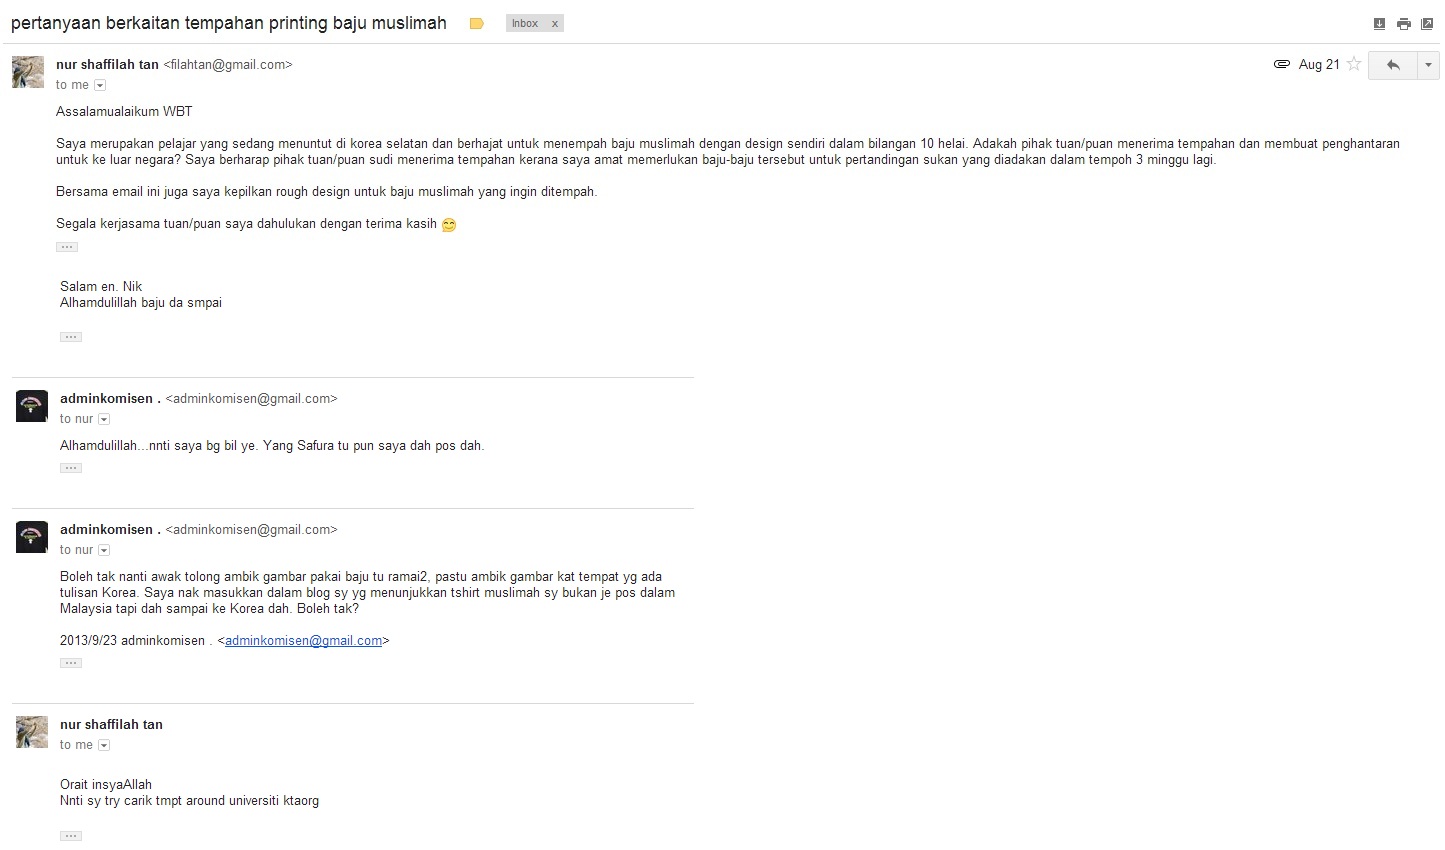Expand 'to nur' details in second adminkomisen message
The height and width of the screenshot is (850, 1445).
click(104, 551)
